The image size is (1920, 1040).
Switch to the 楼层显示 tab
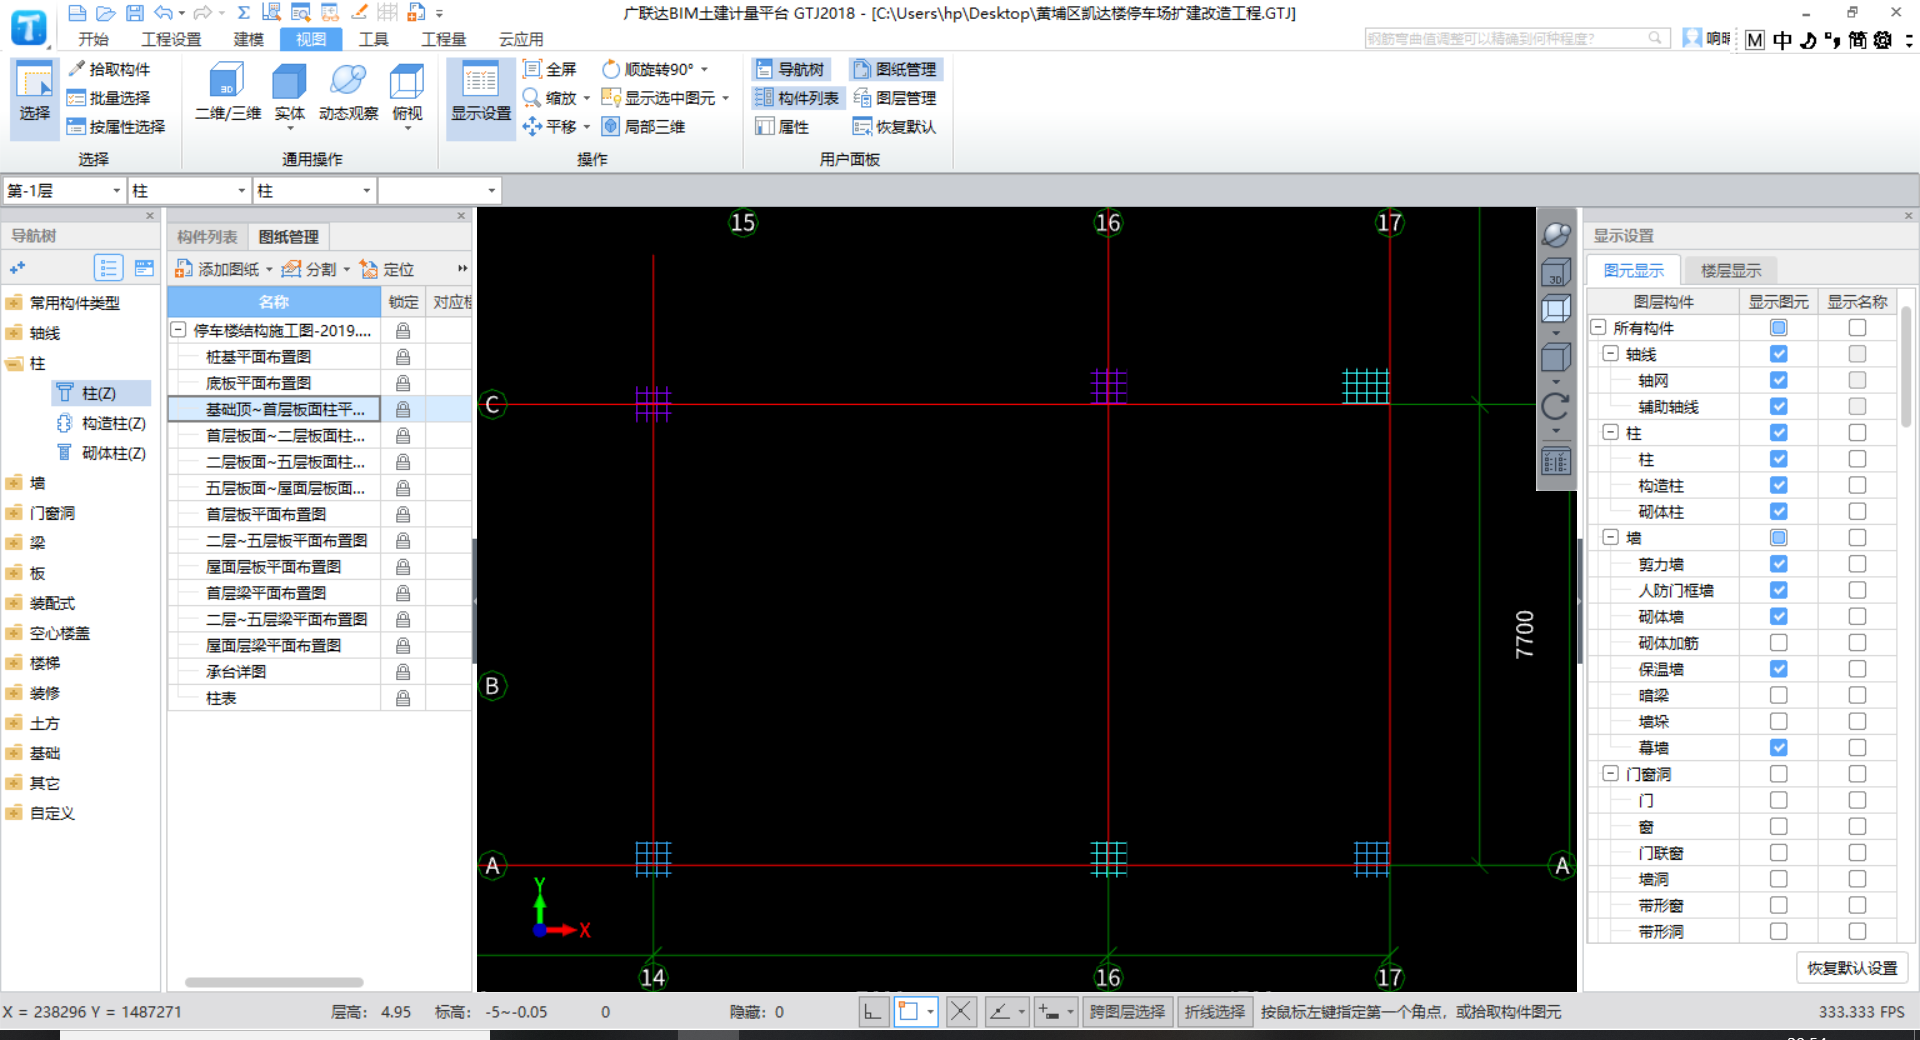point(1731,270)
